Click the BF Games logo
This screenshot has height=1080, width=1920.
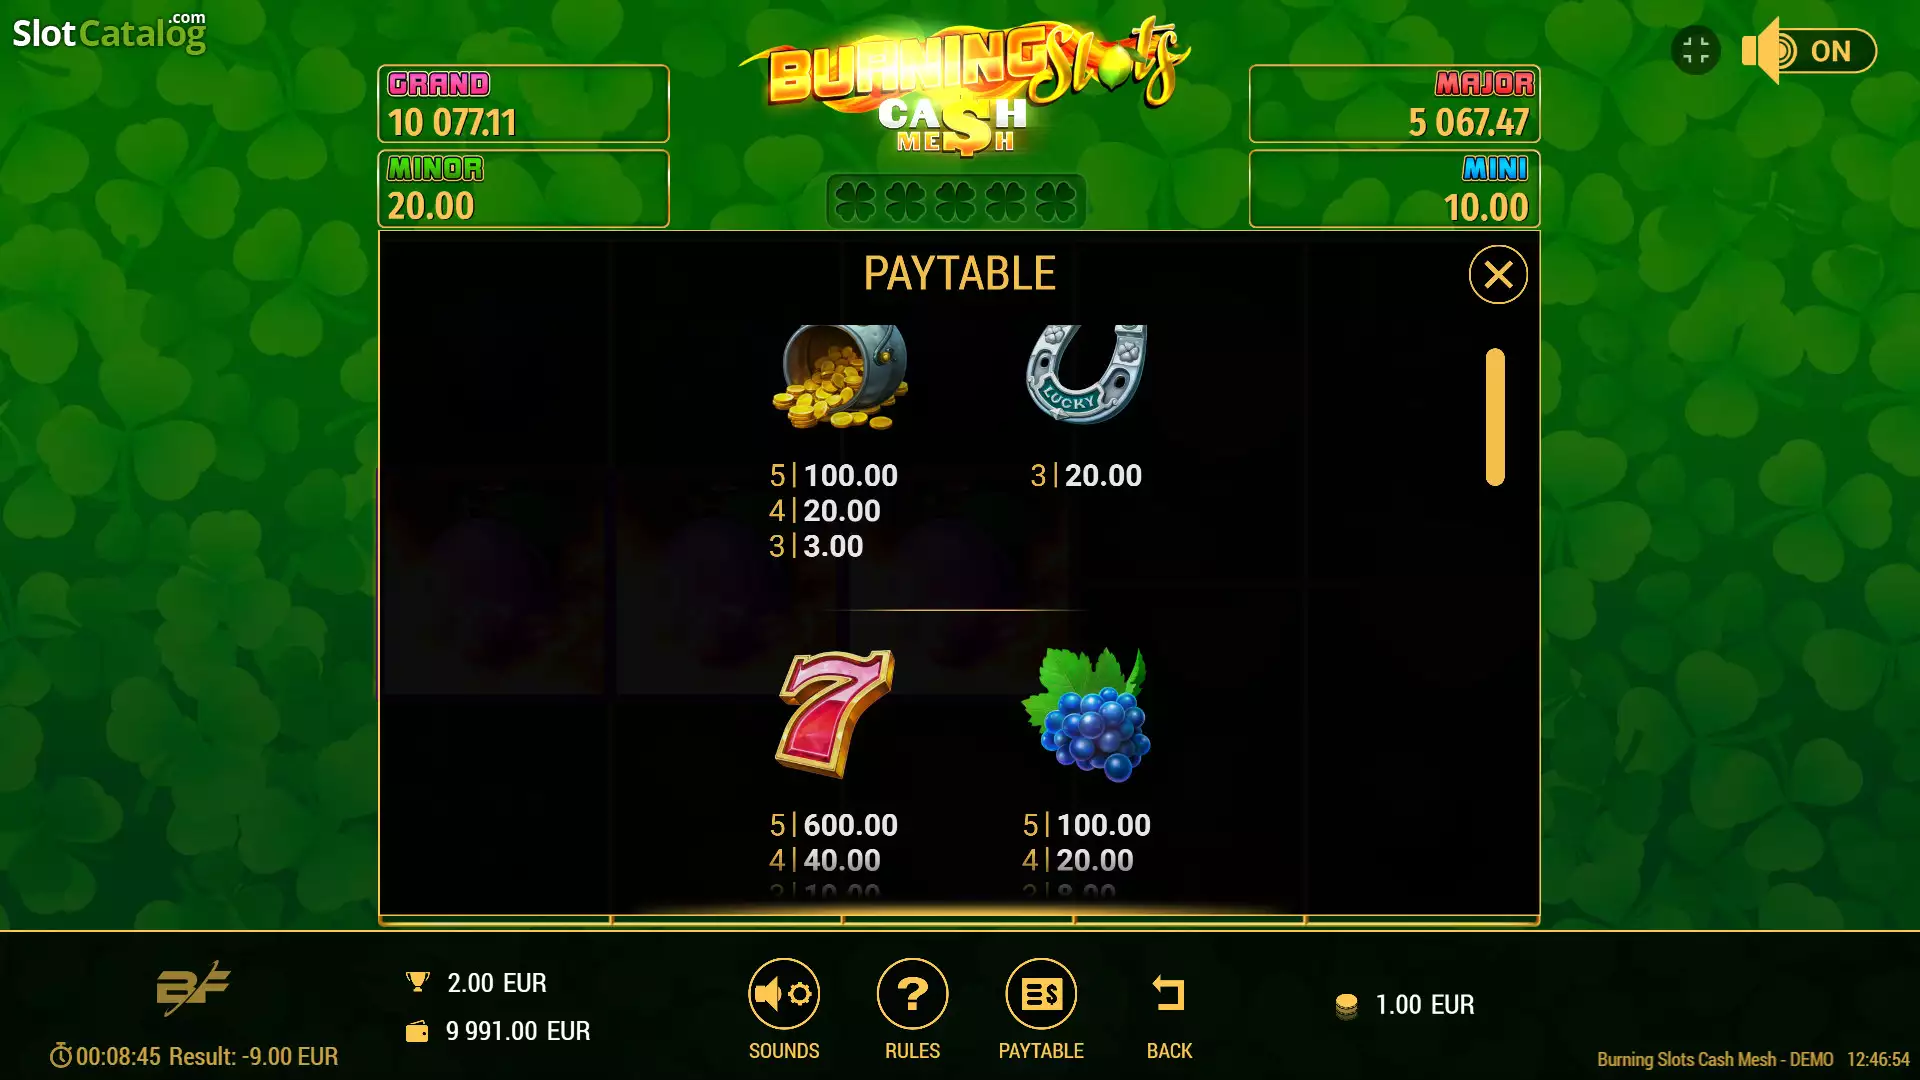pos(193,988)
